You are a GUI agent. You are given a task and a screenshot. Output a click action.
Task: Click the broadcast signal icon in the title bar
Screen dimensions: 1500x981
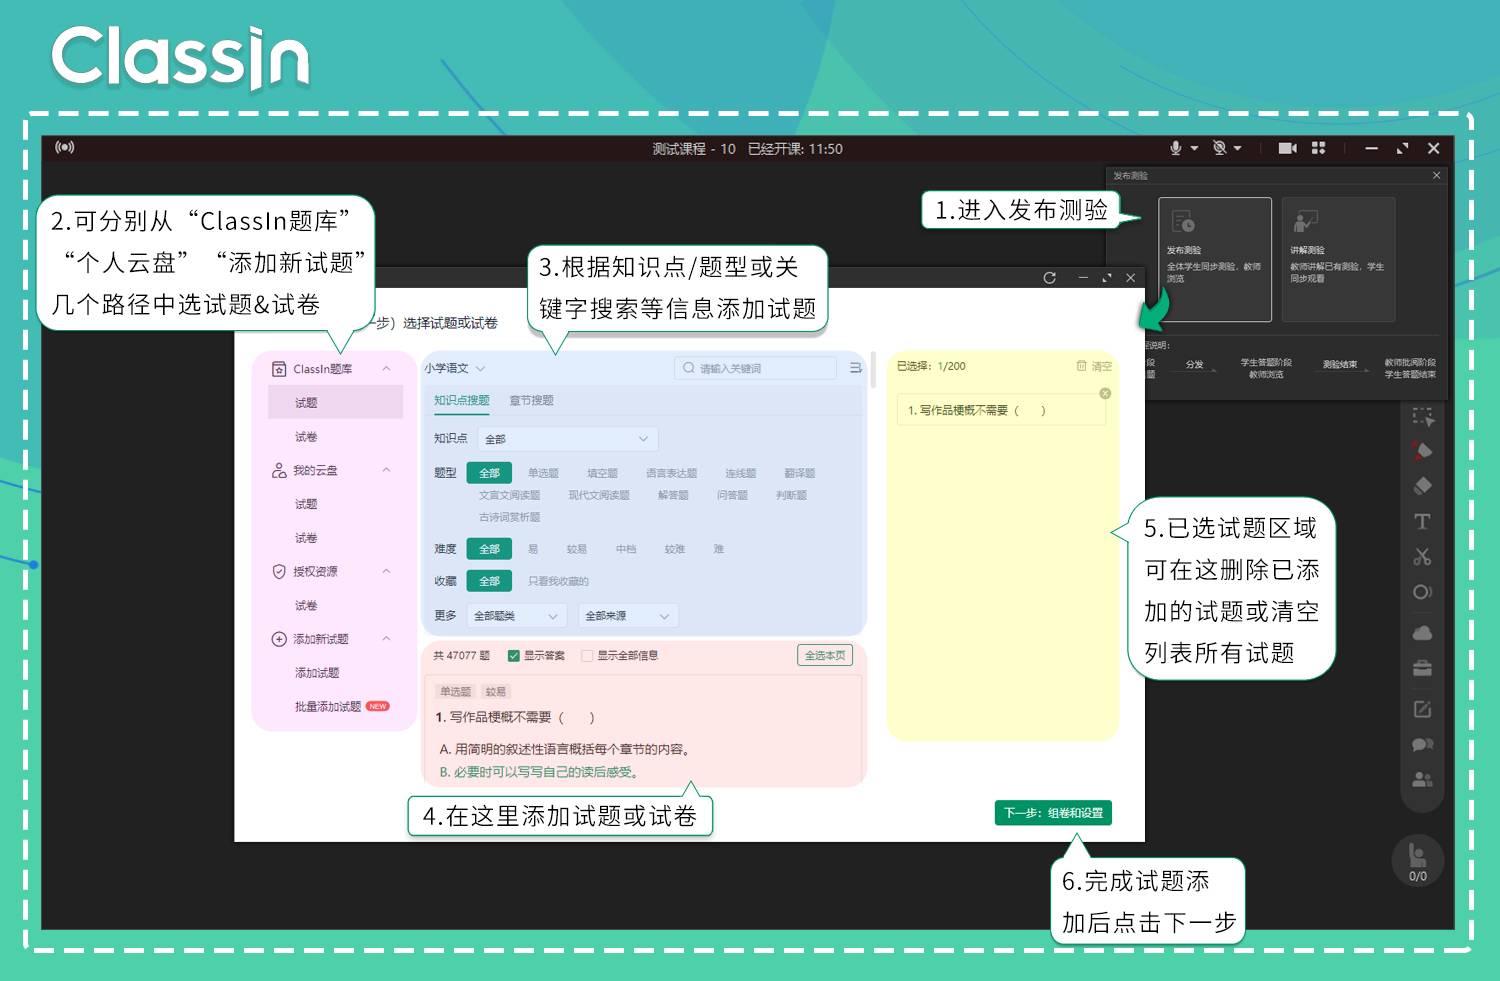pos(65,147)
